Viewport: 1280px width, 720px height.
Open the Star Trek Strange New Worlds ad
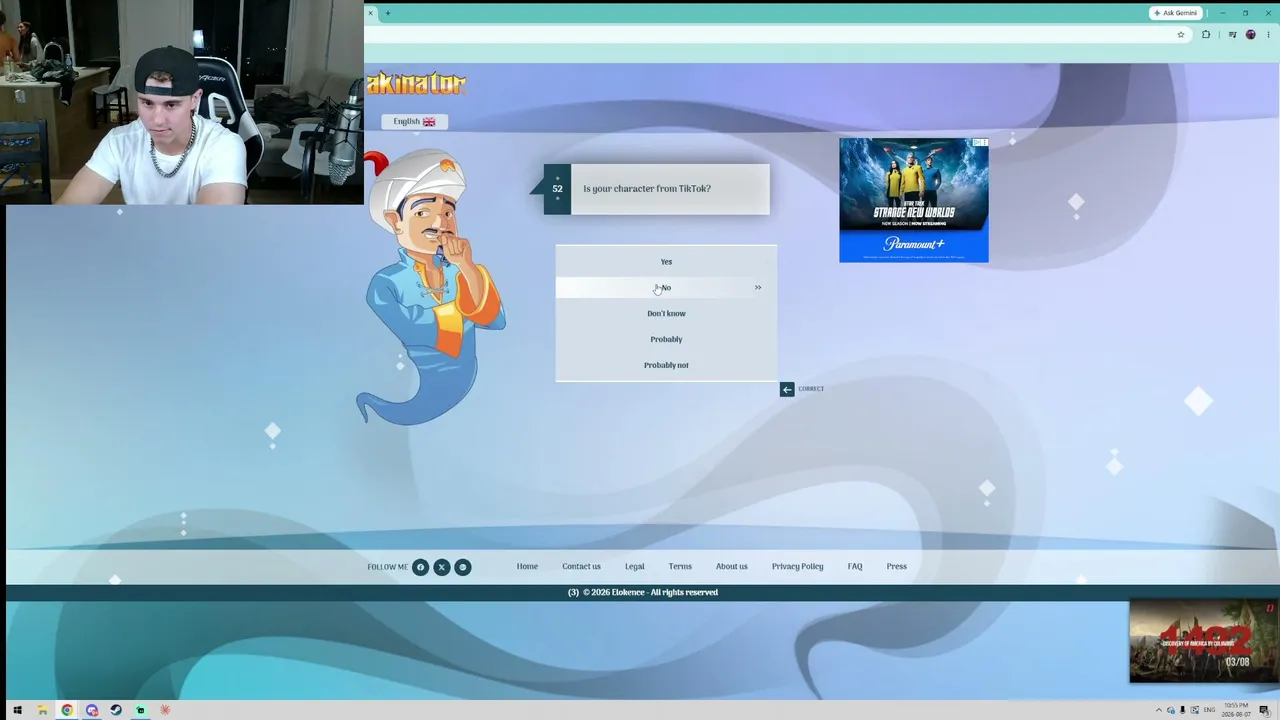[x=914, y=200]
